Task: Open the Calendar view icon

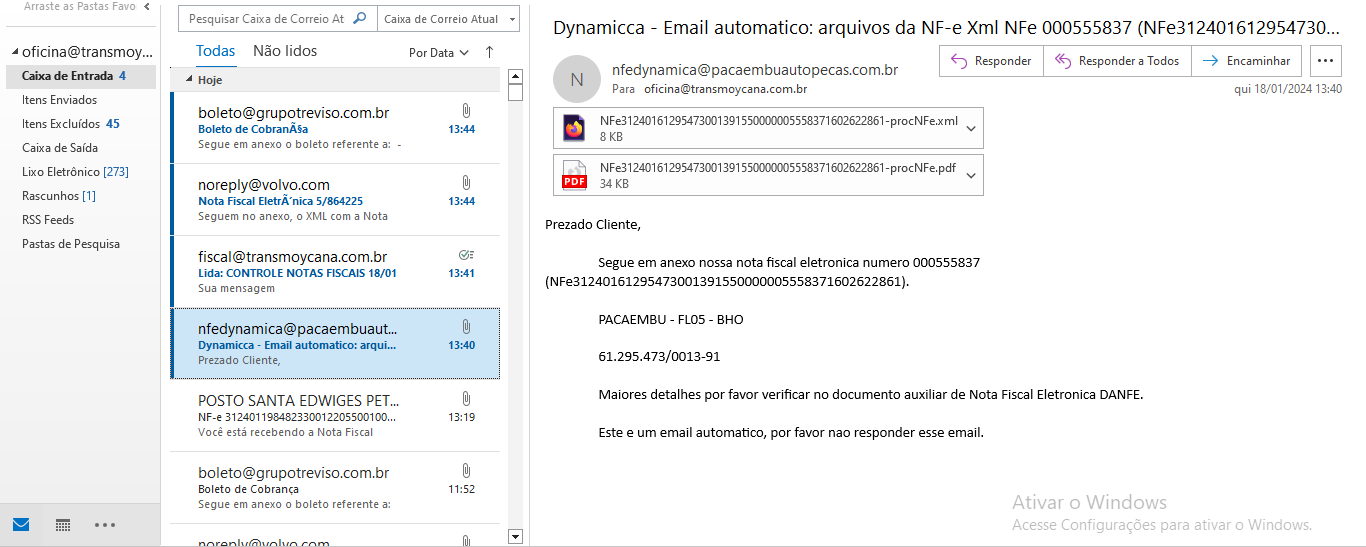Action: 63,525
